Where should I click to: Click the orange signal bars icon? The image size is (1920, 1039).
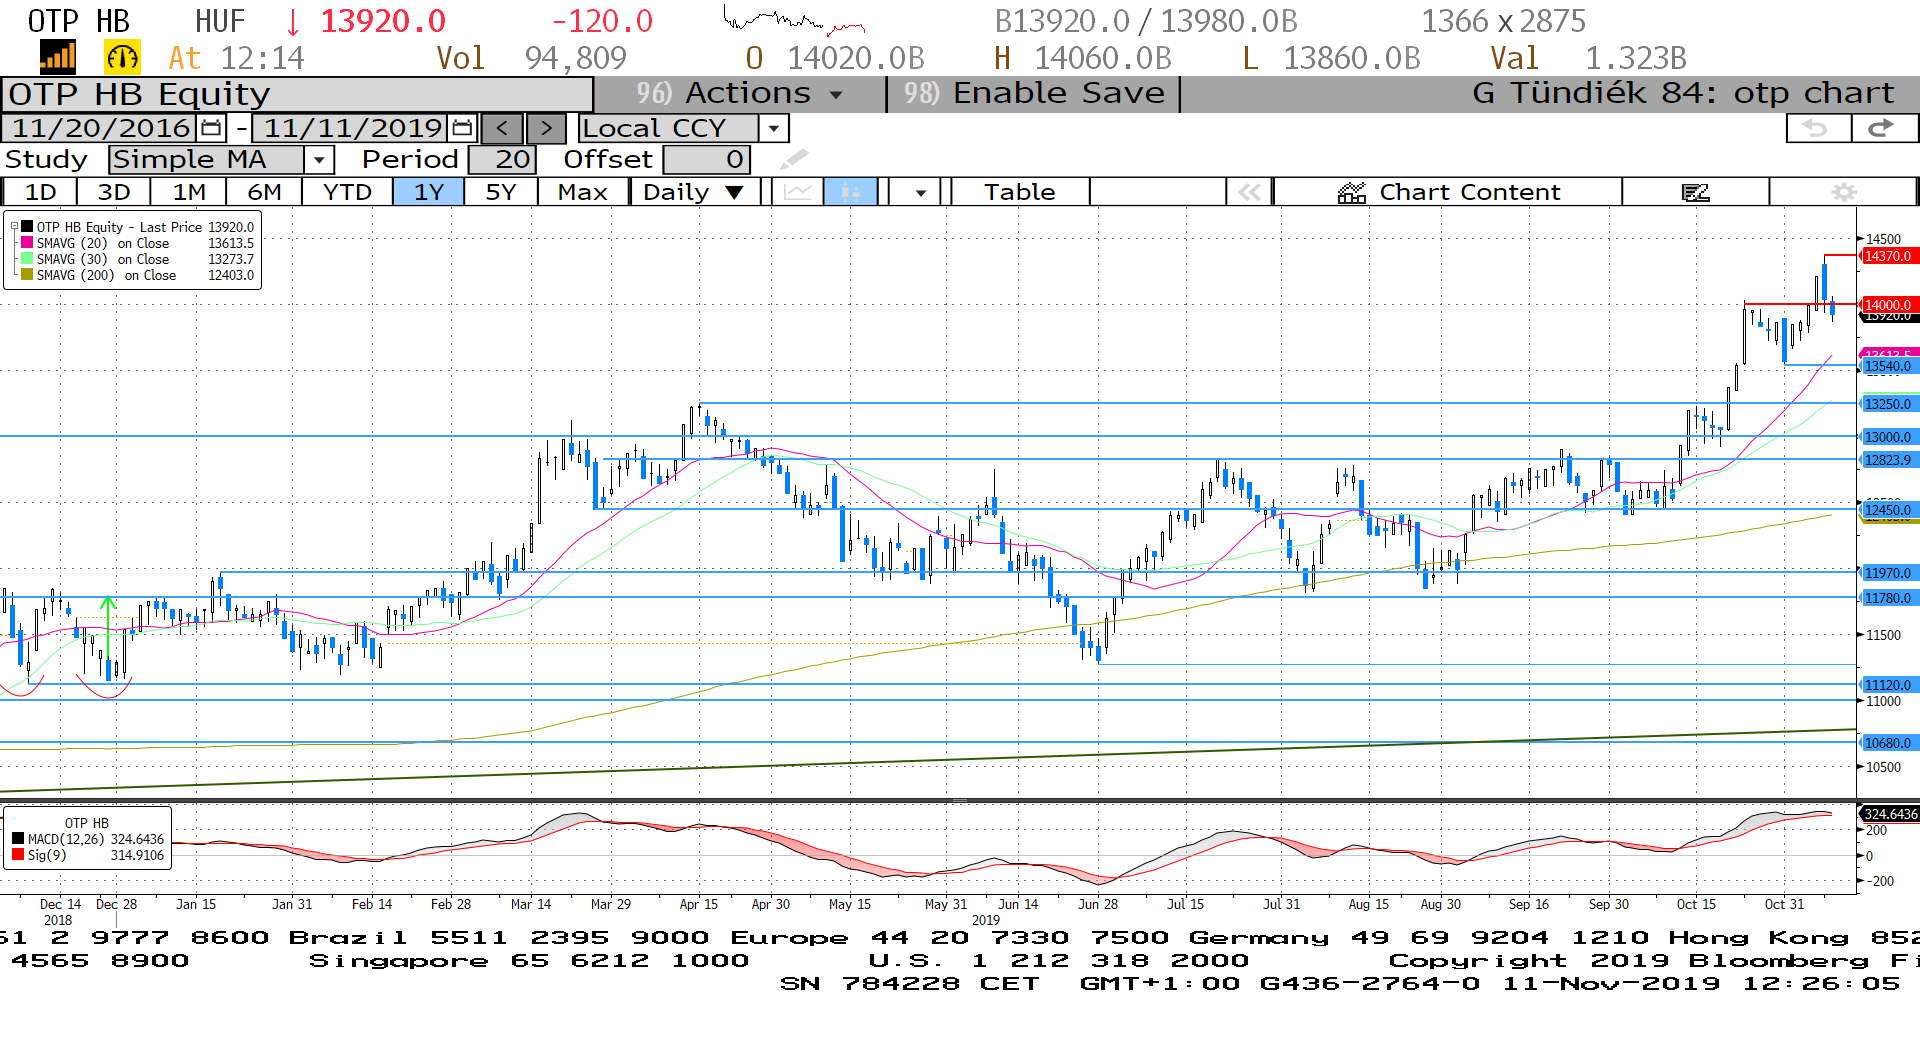click(x=57, y=58)
